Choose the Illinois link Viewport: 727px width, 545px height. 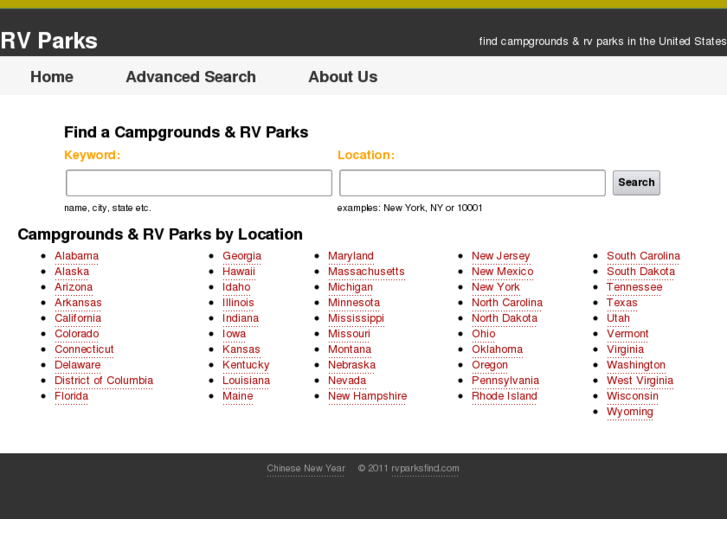(x=238, y=303)
